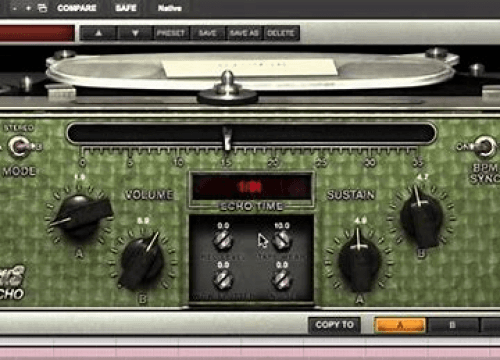This screenshot has width=500, height=360.
Task: Click the Sustain A knob
Action: 359,262
